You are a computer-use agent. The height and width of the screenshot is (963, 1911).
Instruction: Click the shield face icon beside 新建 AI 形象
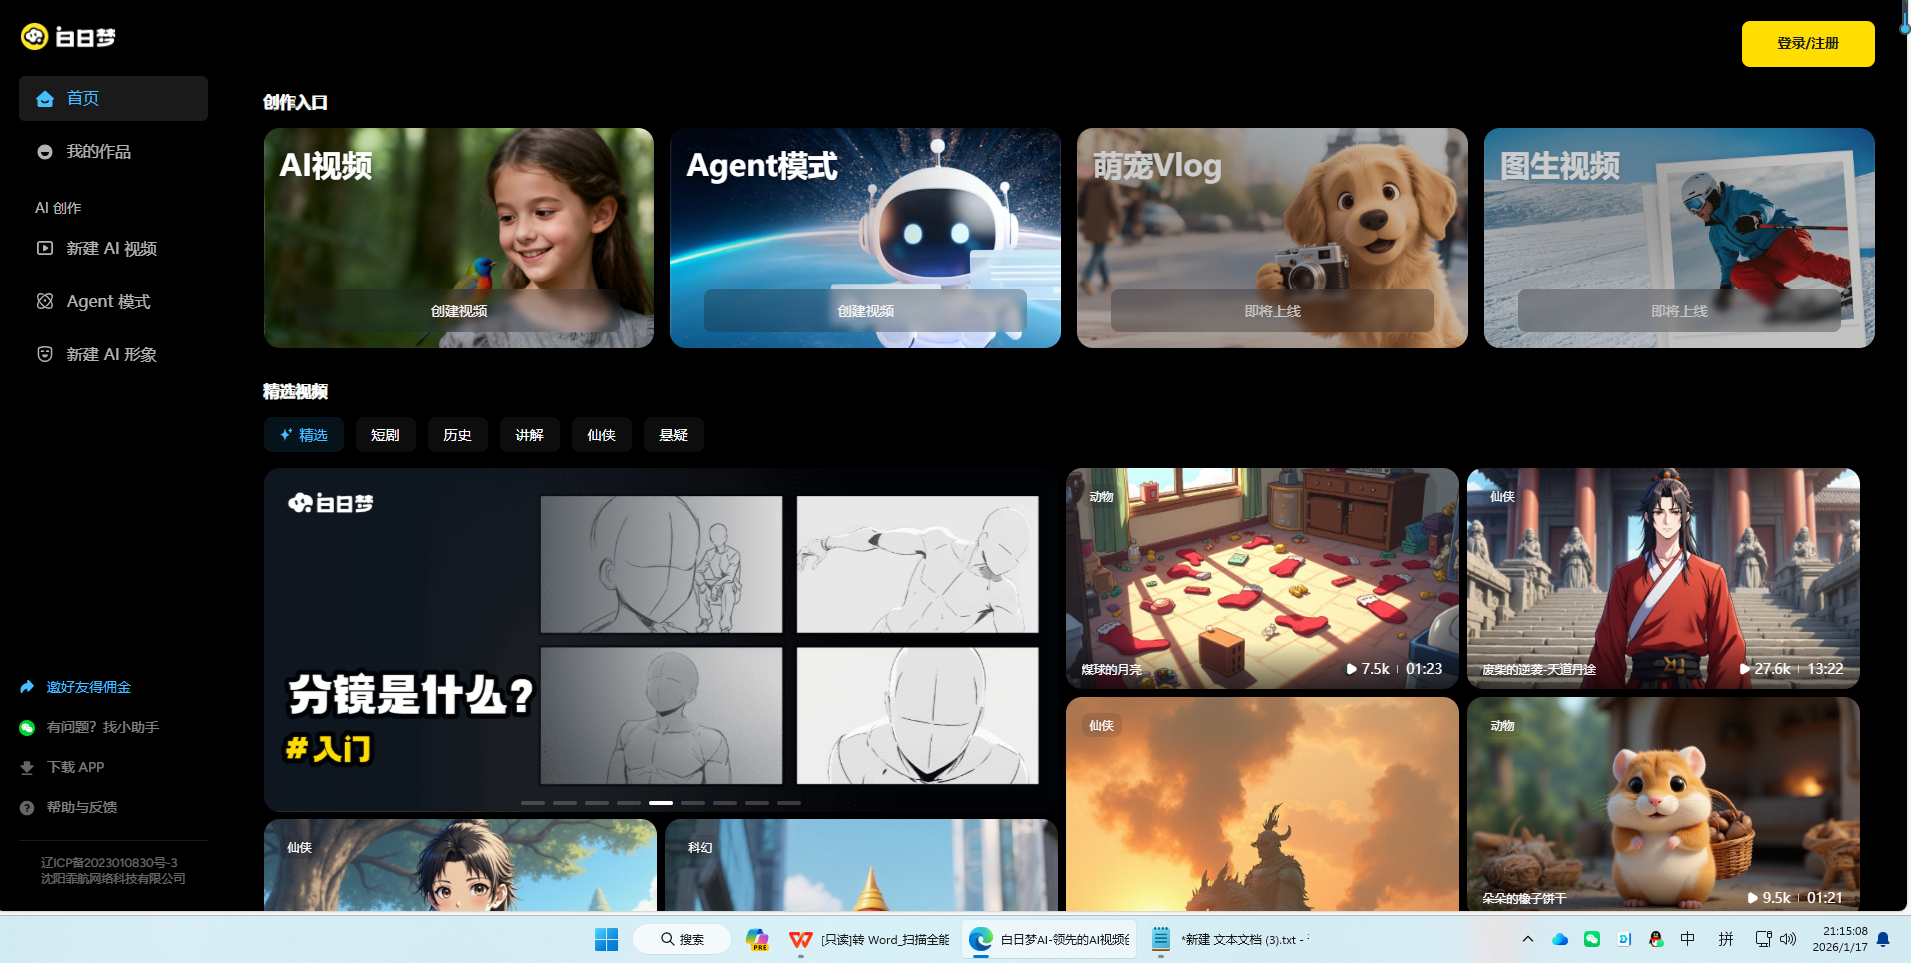[x=45, y=354]
